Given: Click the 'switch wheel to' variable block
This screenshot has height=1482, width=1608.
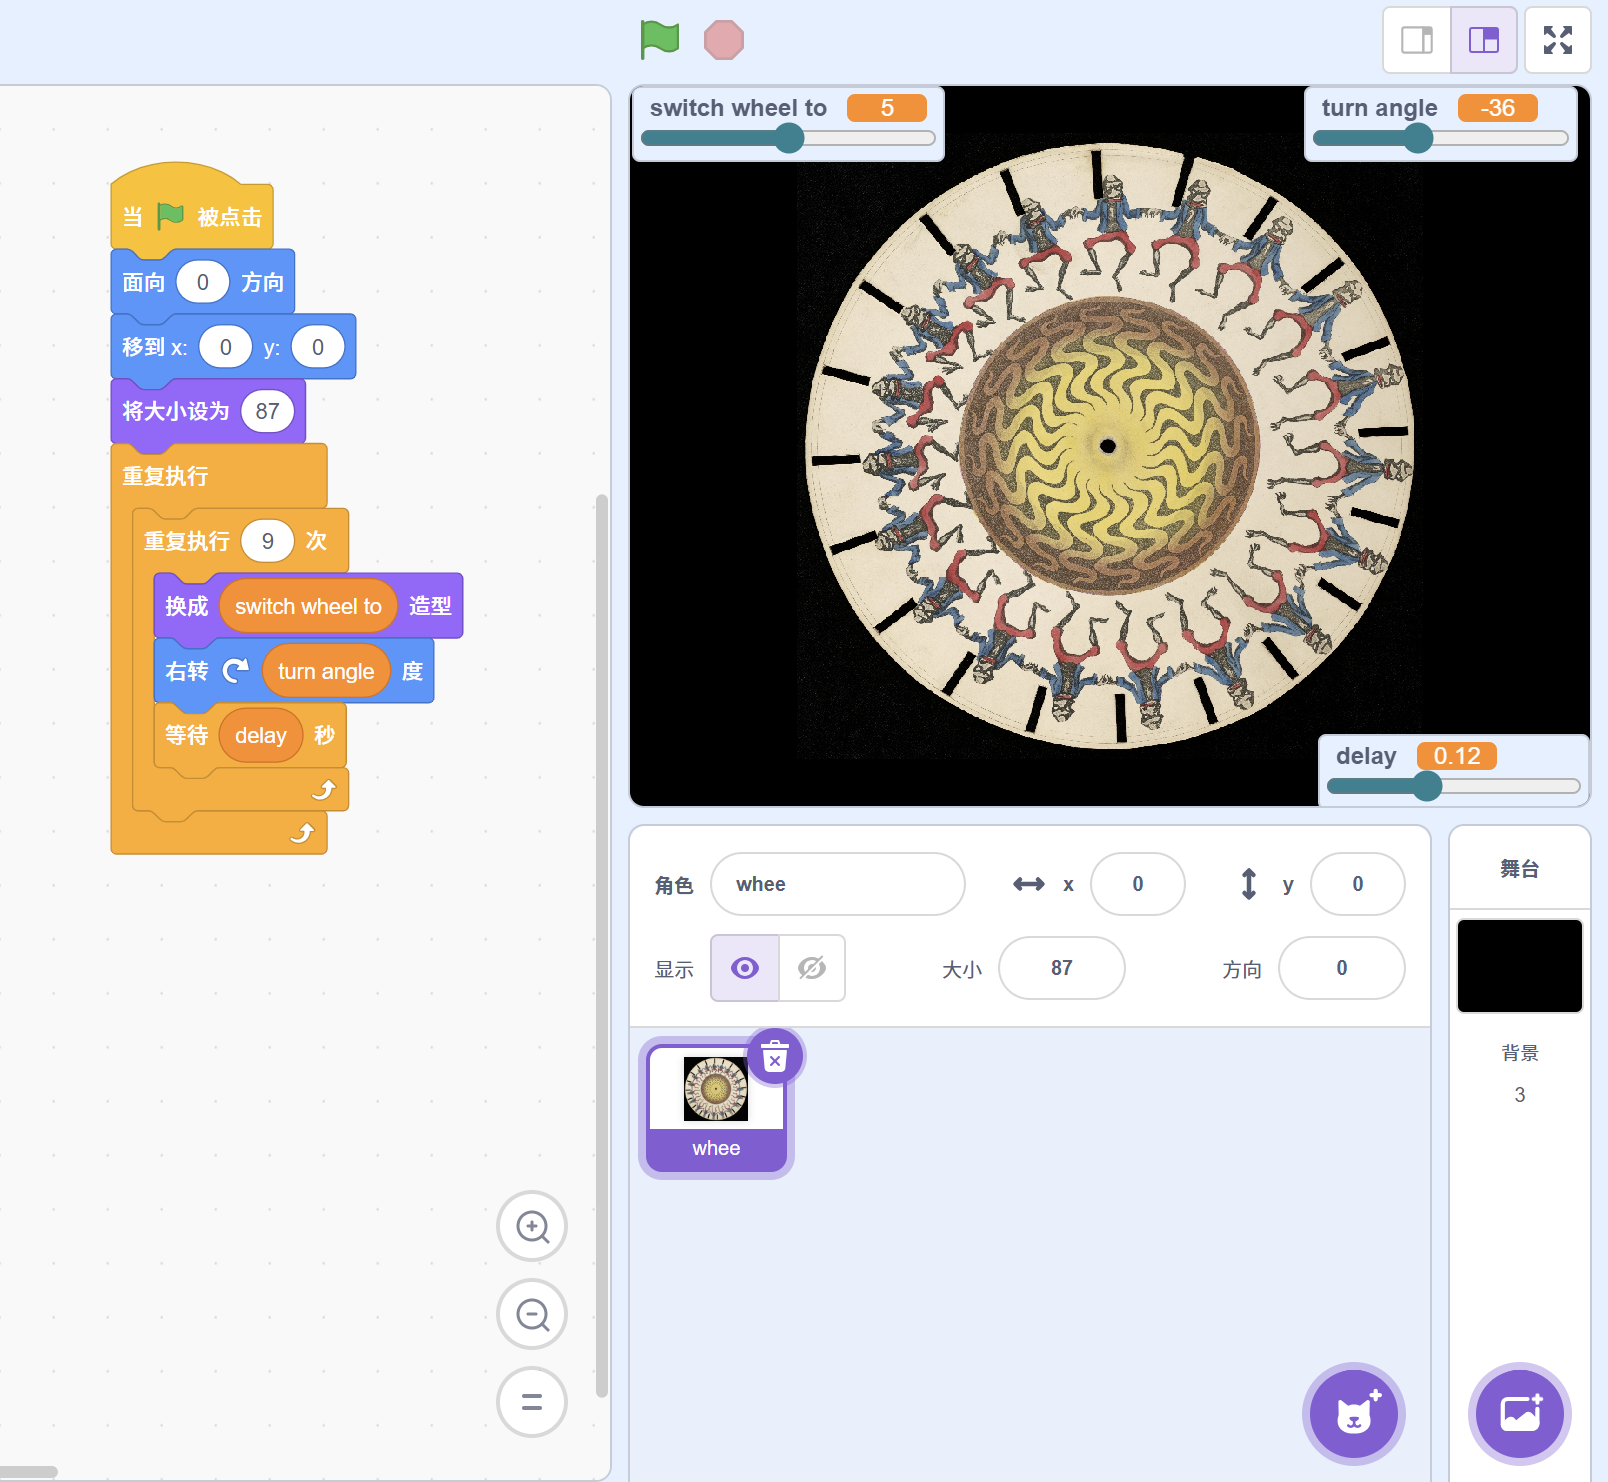Looking at the screenshot, I should pyautogui.click(x=308, y=606).
